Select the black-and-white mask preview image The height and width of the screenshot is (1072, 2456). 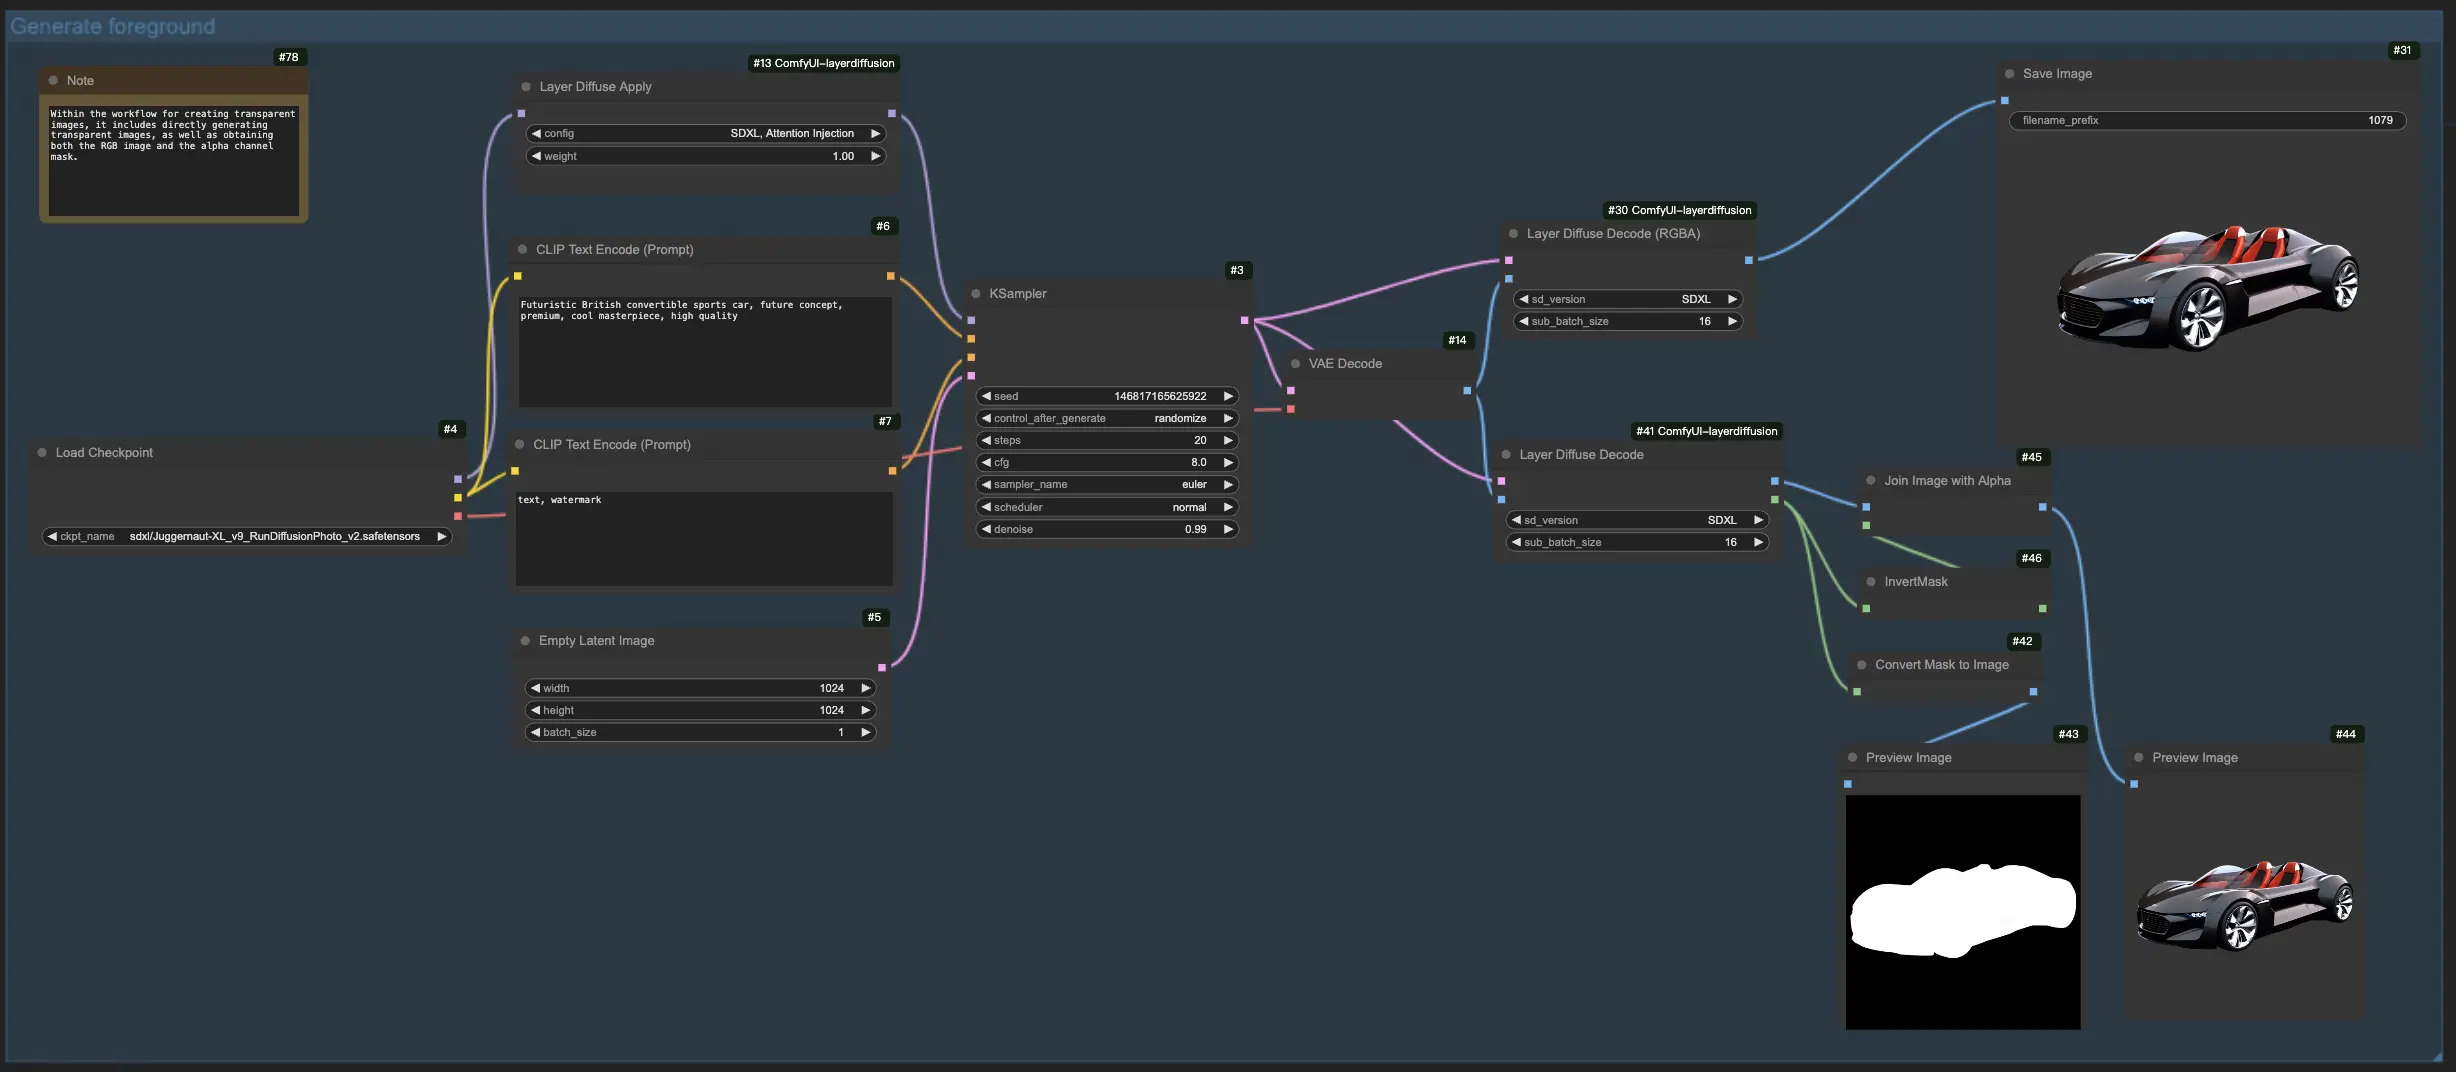(x=1963, y=912)
